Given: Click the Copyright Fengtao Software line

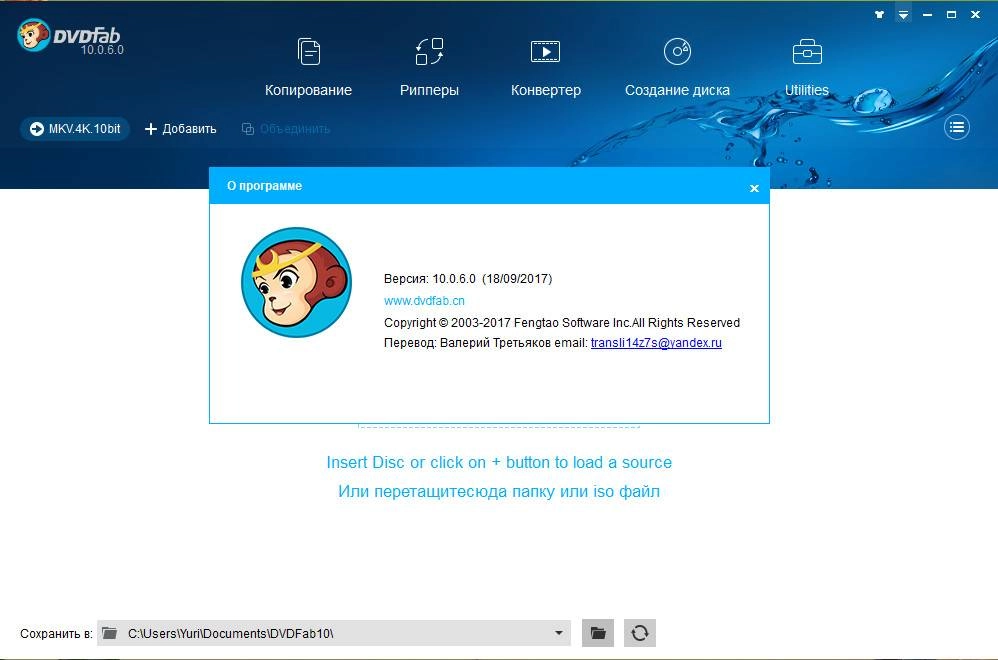Looking at the screenshot, I should coord(562,323).
